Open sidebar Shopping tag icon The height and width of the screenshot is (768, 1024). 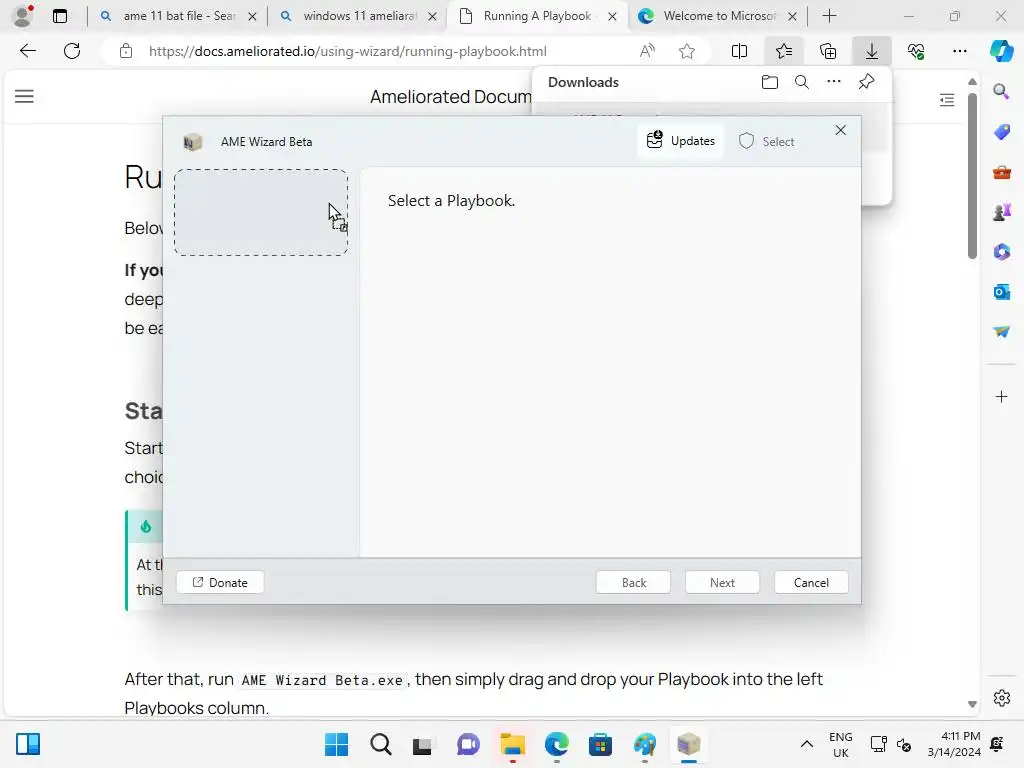pyautogui.click(x=1001, y=132)
